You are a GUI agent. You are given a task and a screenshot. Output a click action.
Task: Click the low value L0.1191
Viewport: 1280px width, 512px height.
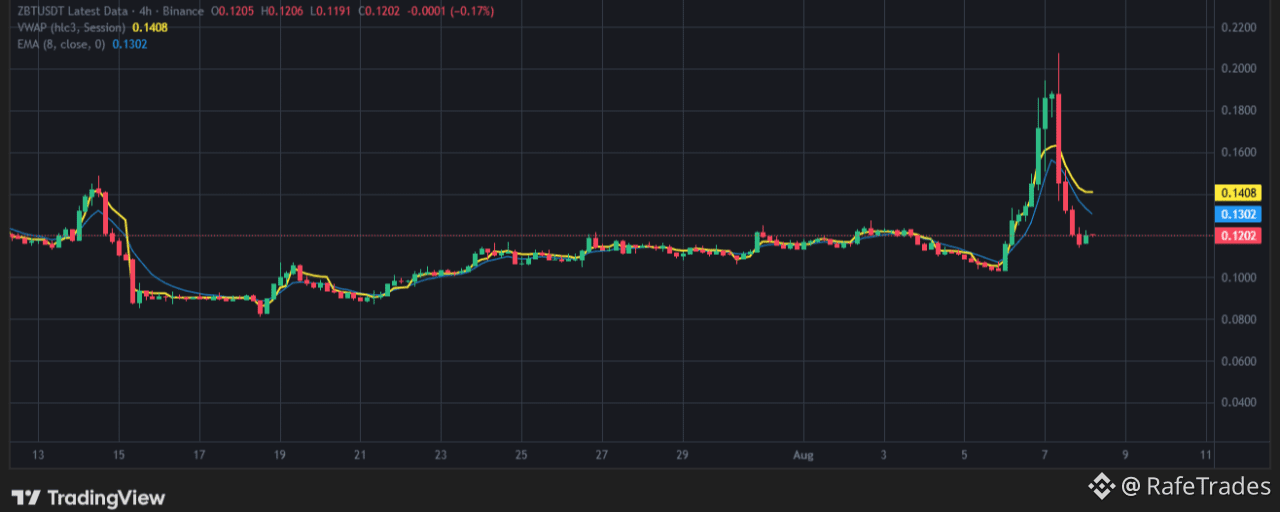point(328,10)
